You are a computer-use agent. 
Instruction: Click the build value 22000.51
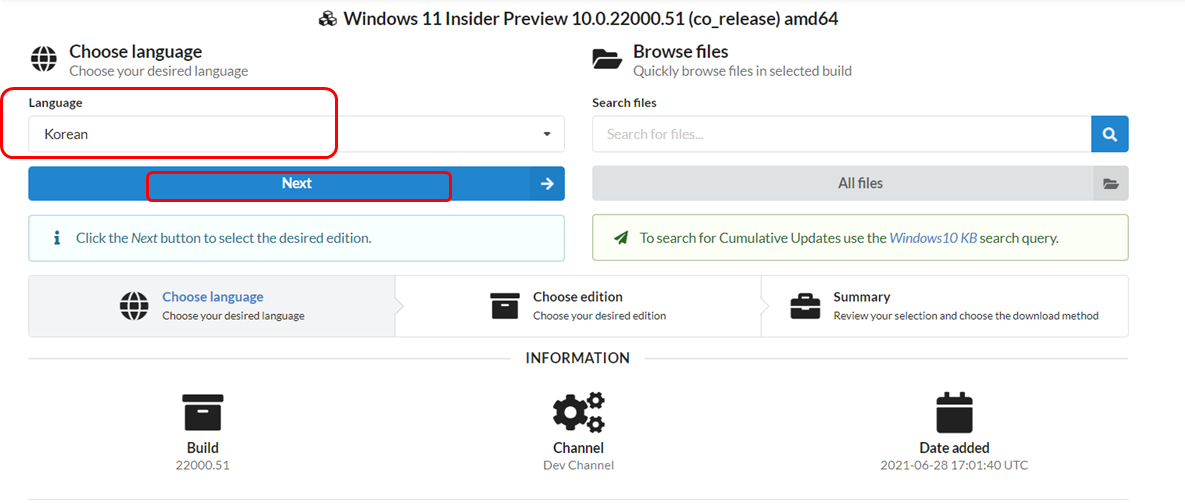point(202,465)
